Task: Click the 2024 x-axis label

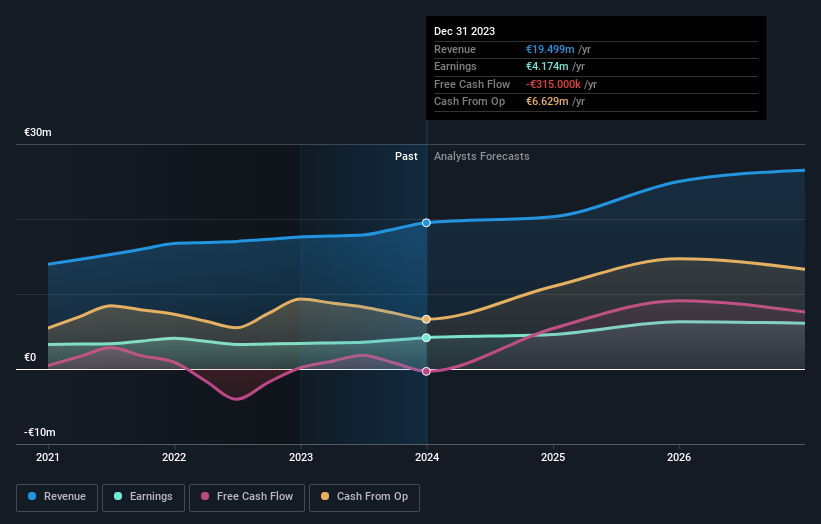Action: pyautogui.click(x=427, y=458)
